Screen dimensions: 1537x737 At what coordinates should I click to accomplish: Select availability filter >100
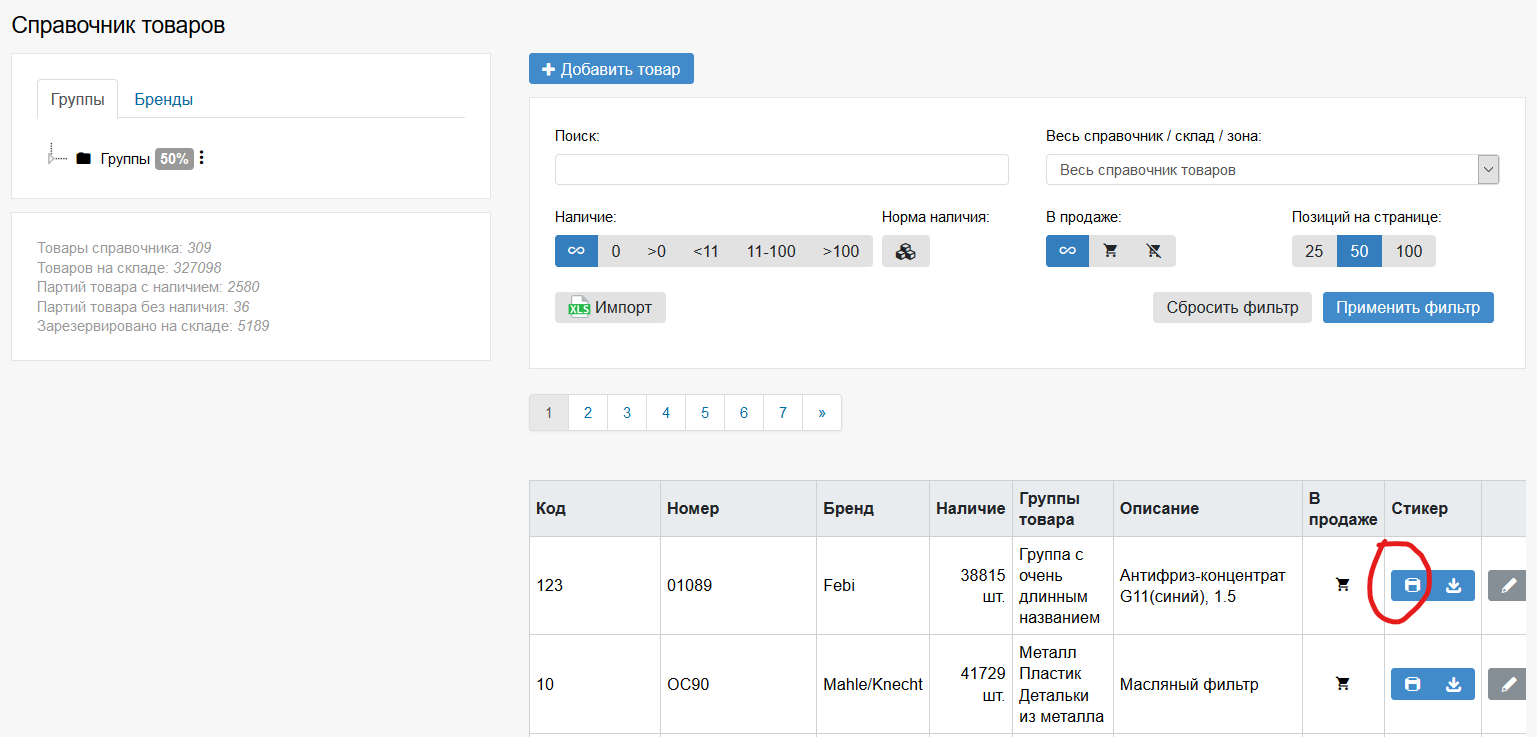click(840, 252)
